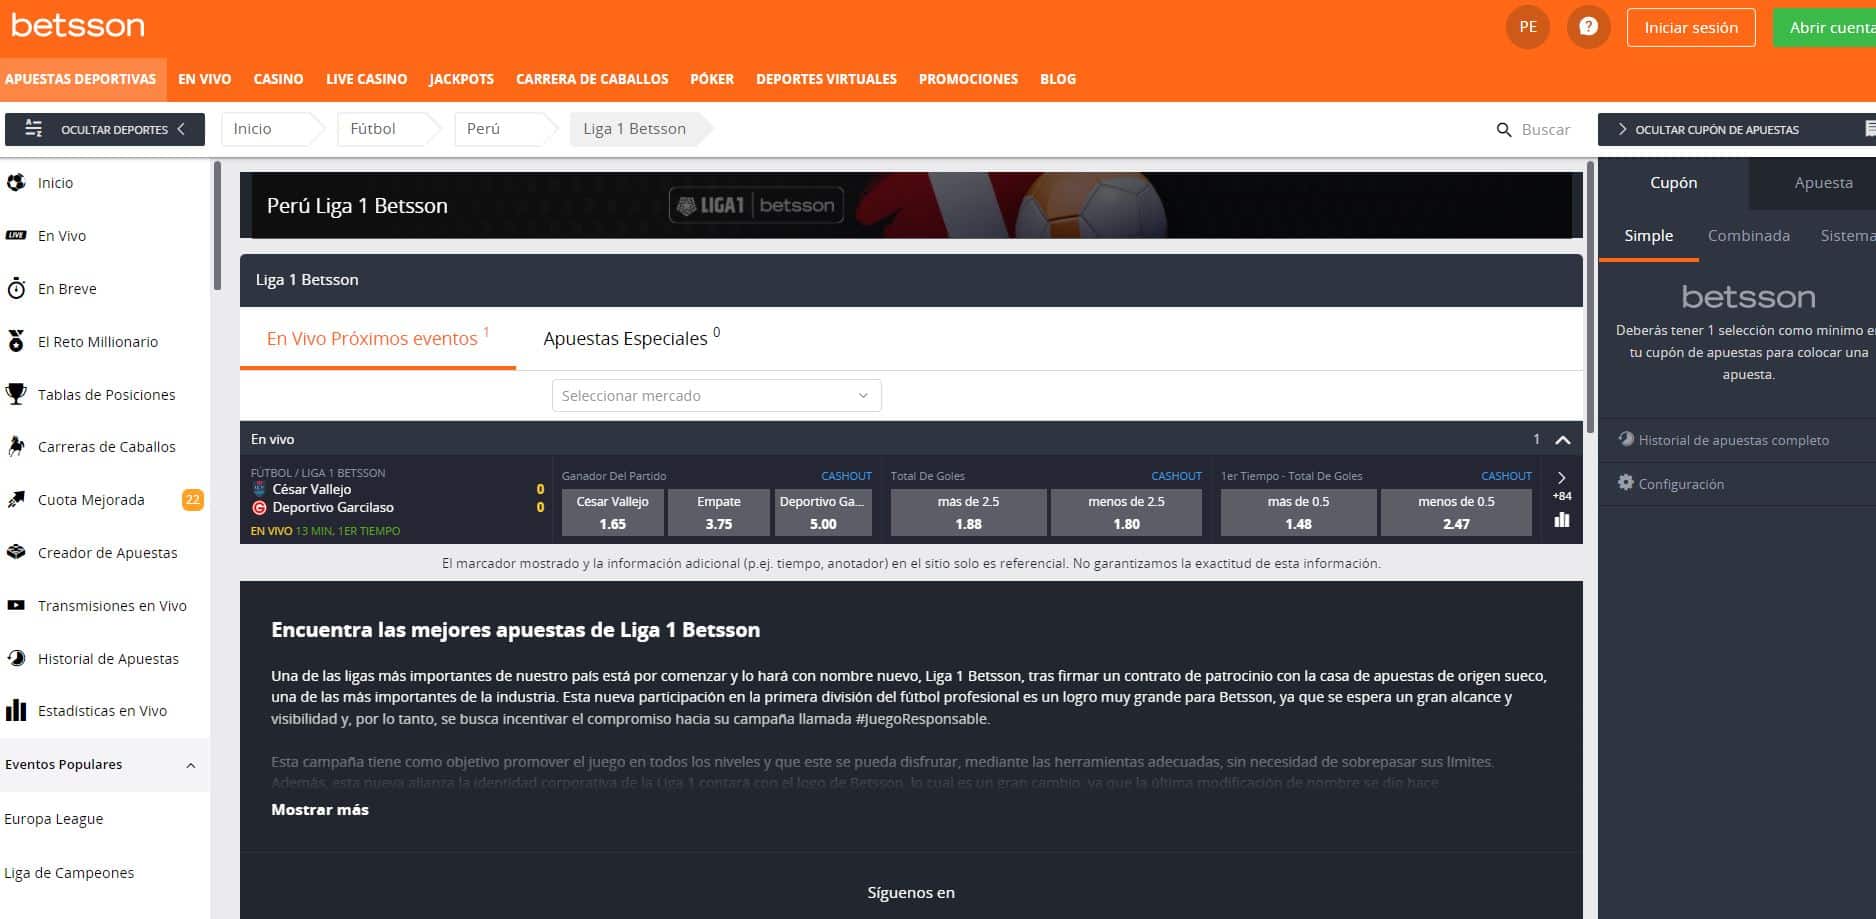1876x919 pixels.
Task: Click the search magnifier icon
Action: [1503, 130]
